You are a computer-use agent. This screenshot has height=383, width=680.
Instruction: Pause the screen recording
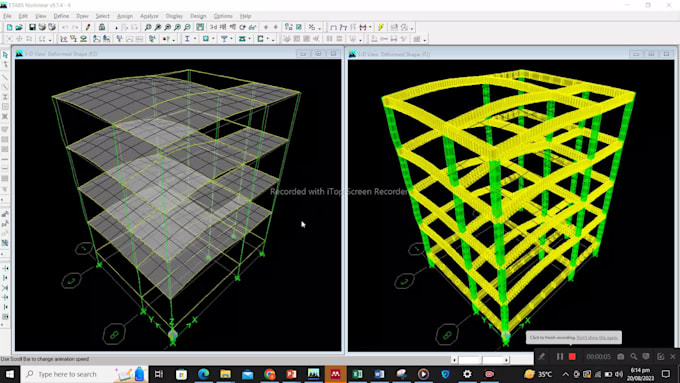point(560,357)
